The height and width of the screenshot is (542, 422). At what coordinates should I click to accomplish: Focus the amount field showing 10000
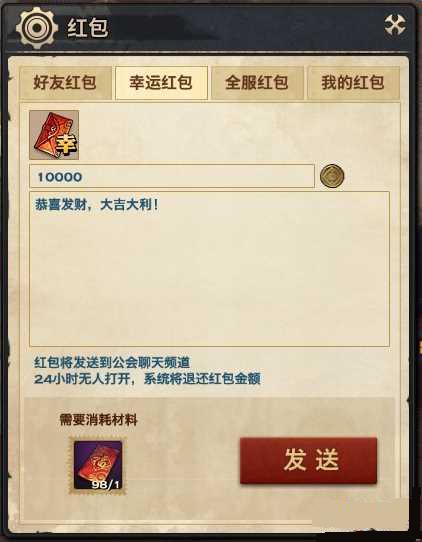pos(172,176)
